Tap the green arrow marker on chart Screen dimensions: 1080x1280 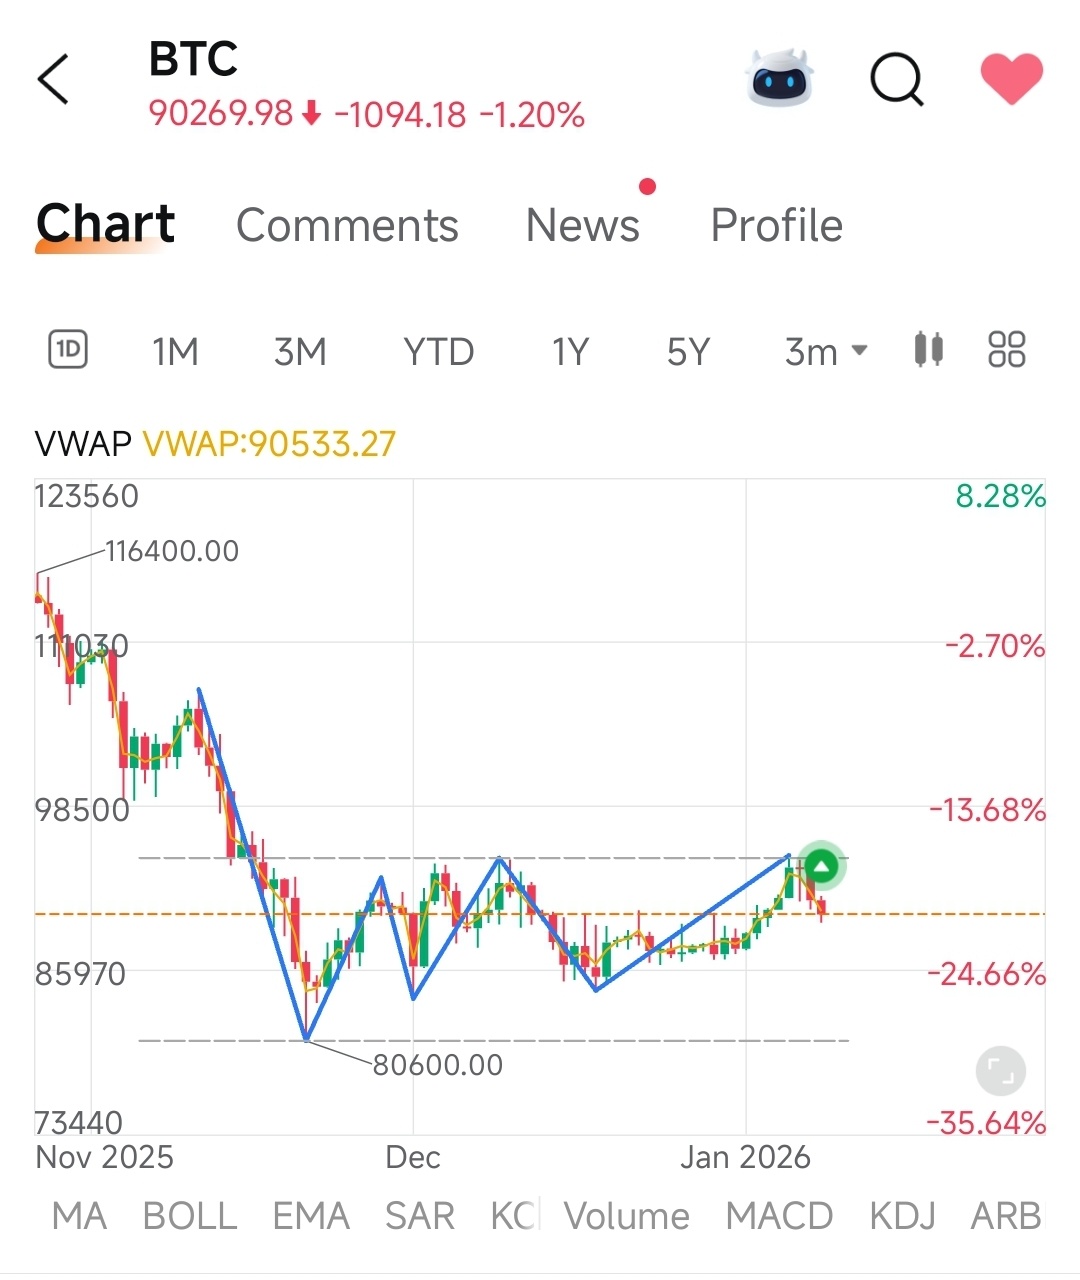point(821,866)
